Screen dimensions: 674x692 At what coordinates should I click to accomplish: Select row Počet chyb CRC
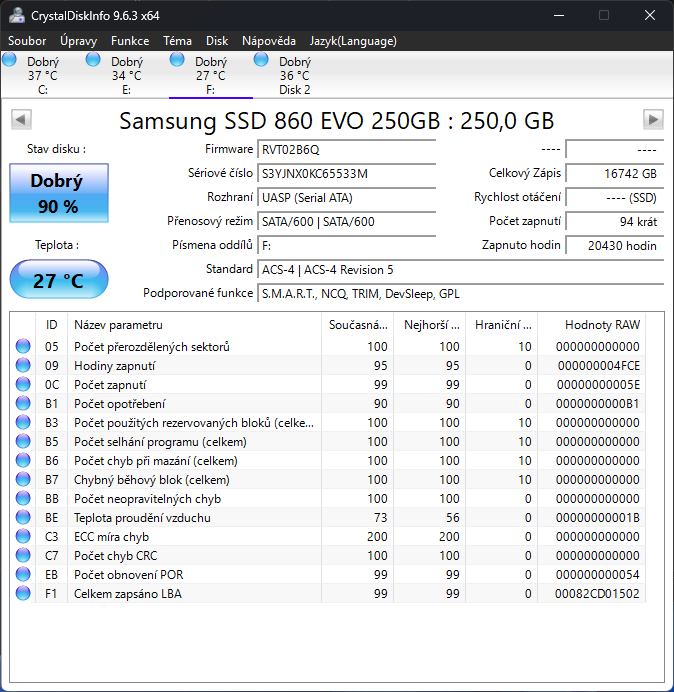point(328,555)
